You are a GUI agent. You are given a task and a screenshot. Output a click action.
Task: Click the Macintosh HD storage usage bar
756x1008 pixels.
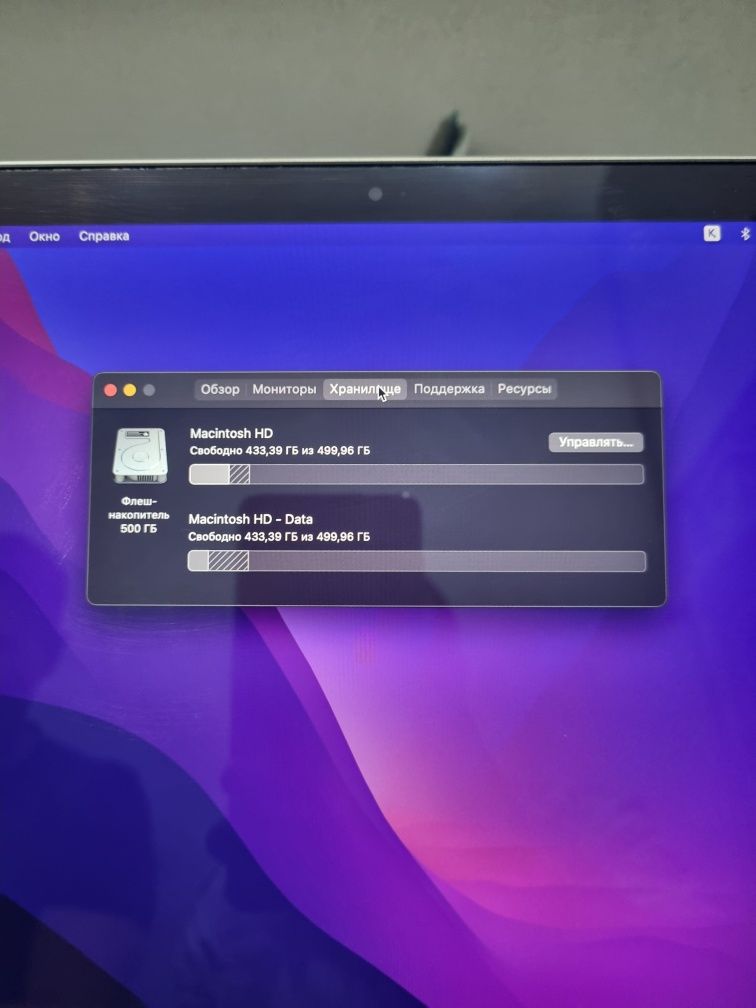tap(417, 474)
